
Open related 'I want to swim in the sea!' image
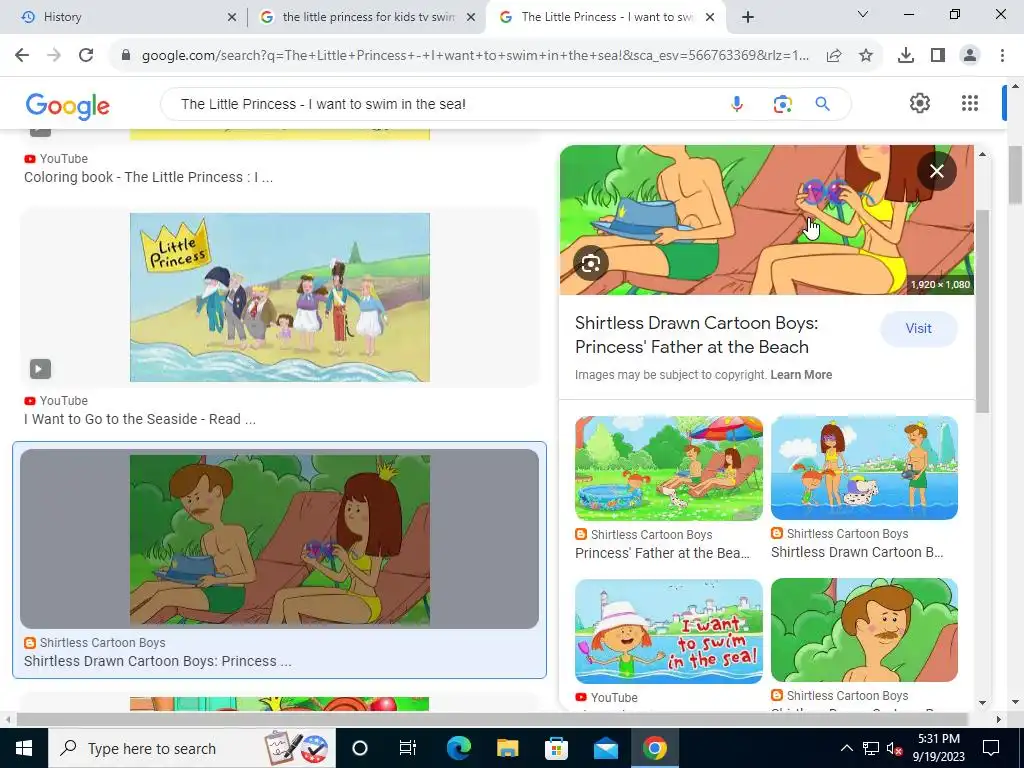(669, 631)
